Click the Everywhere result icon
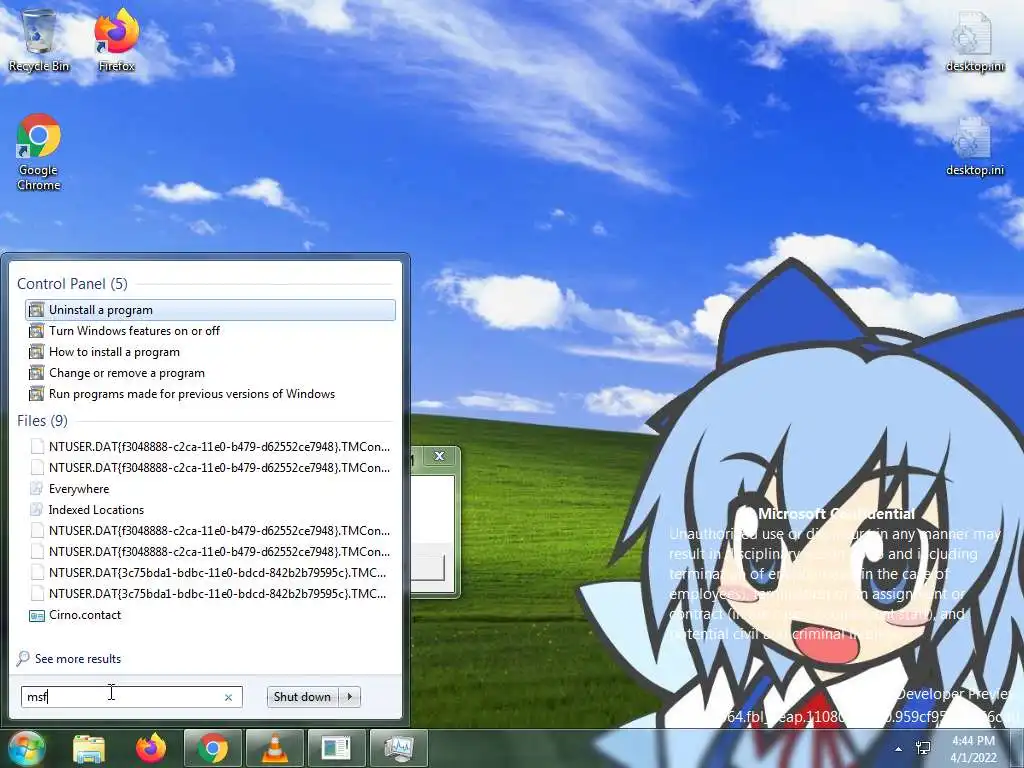The image size is (1024, 768). 37,488
